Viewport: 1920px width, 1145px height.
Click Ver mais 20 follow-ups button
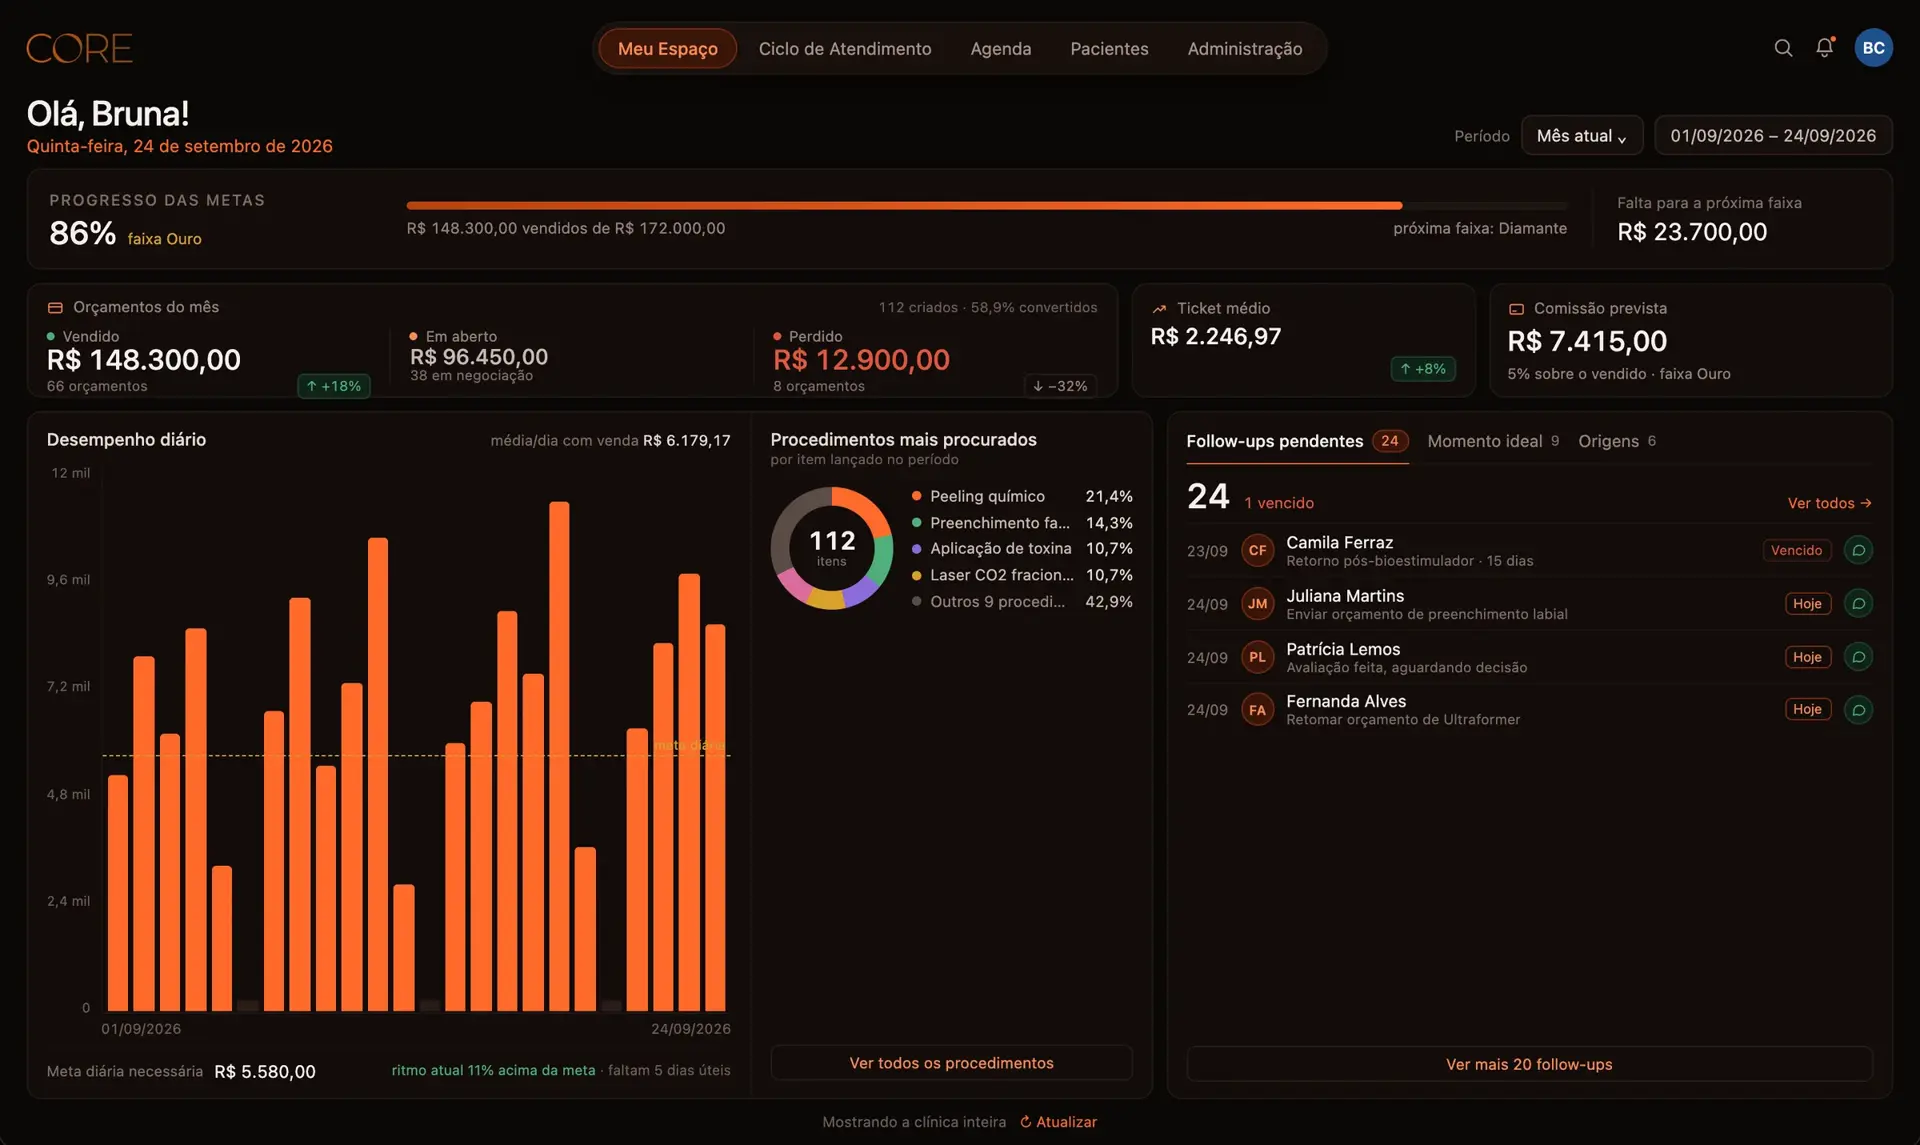coord(1529,1064)
